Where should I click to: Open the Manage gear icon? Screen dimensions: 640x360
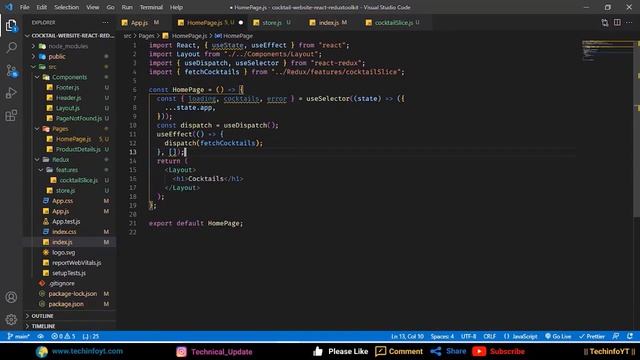pos(11,319)
